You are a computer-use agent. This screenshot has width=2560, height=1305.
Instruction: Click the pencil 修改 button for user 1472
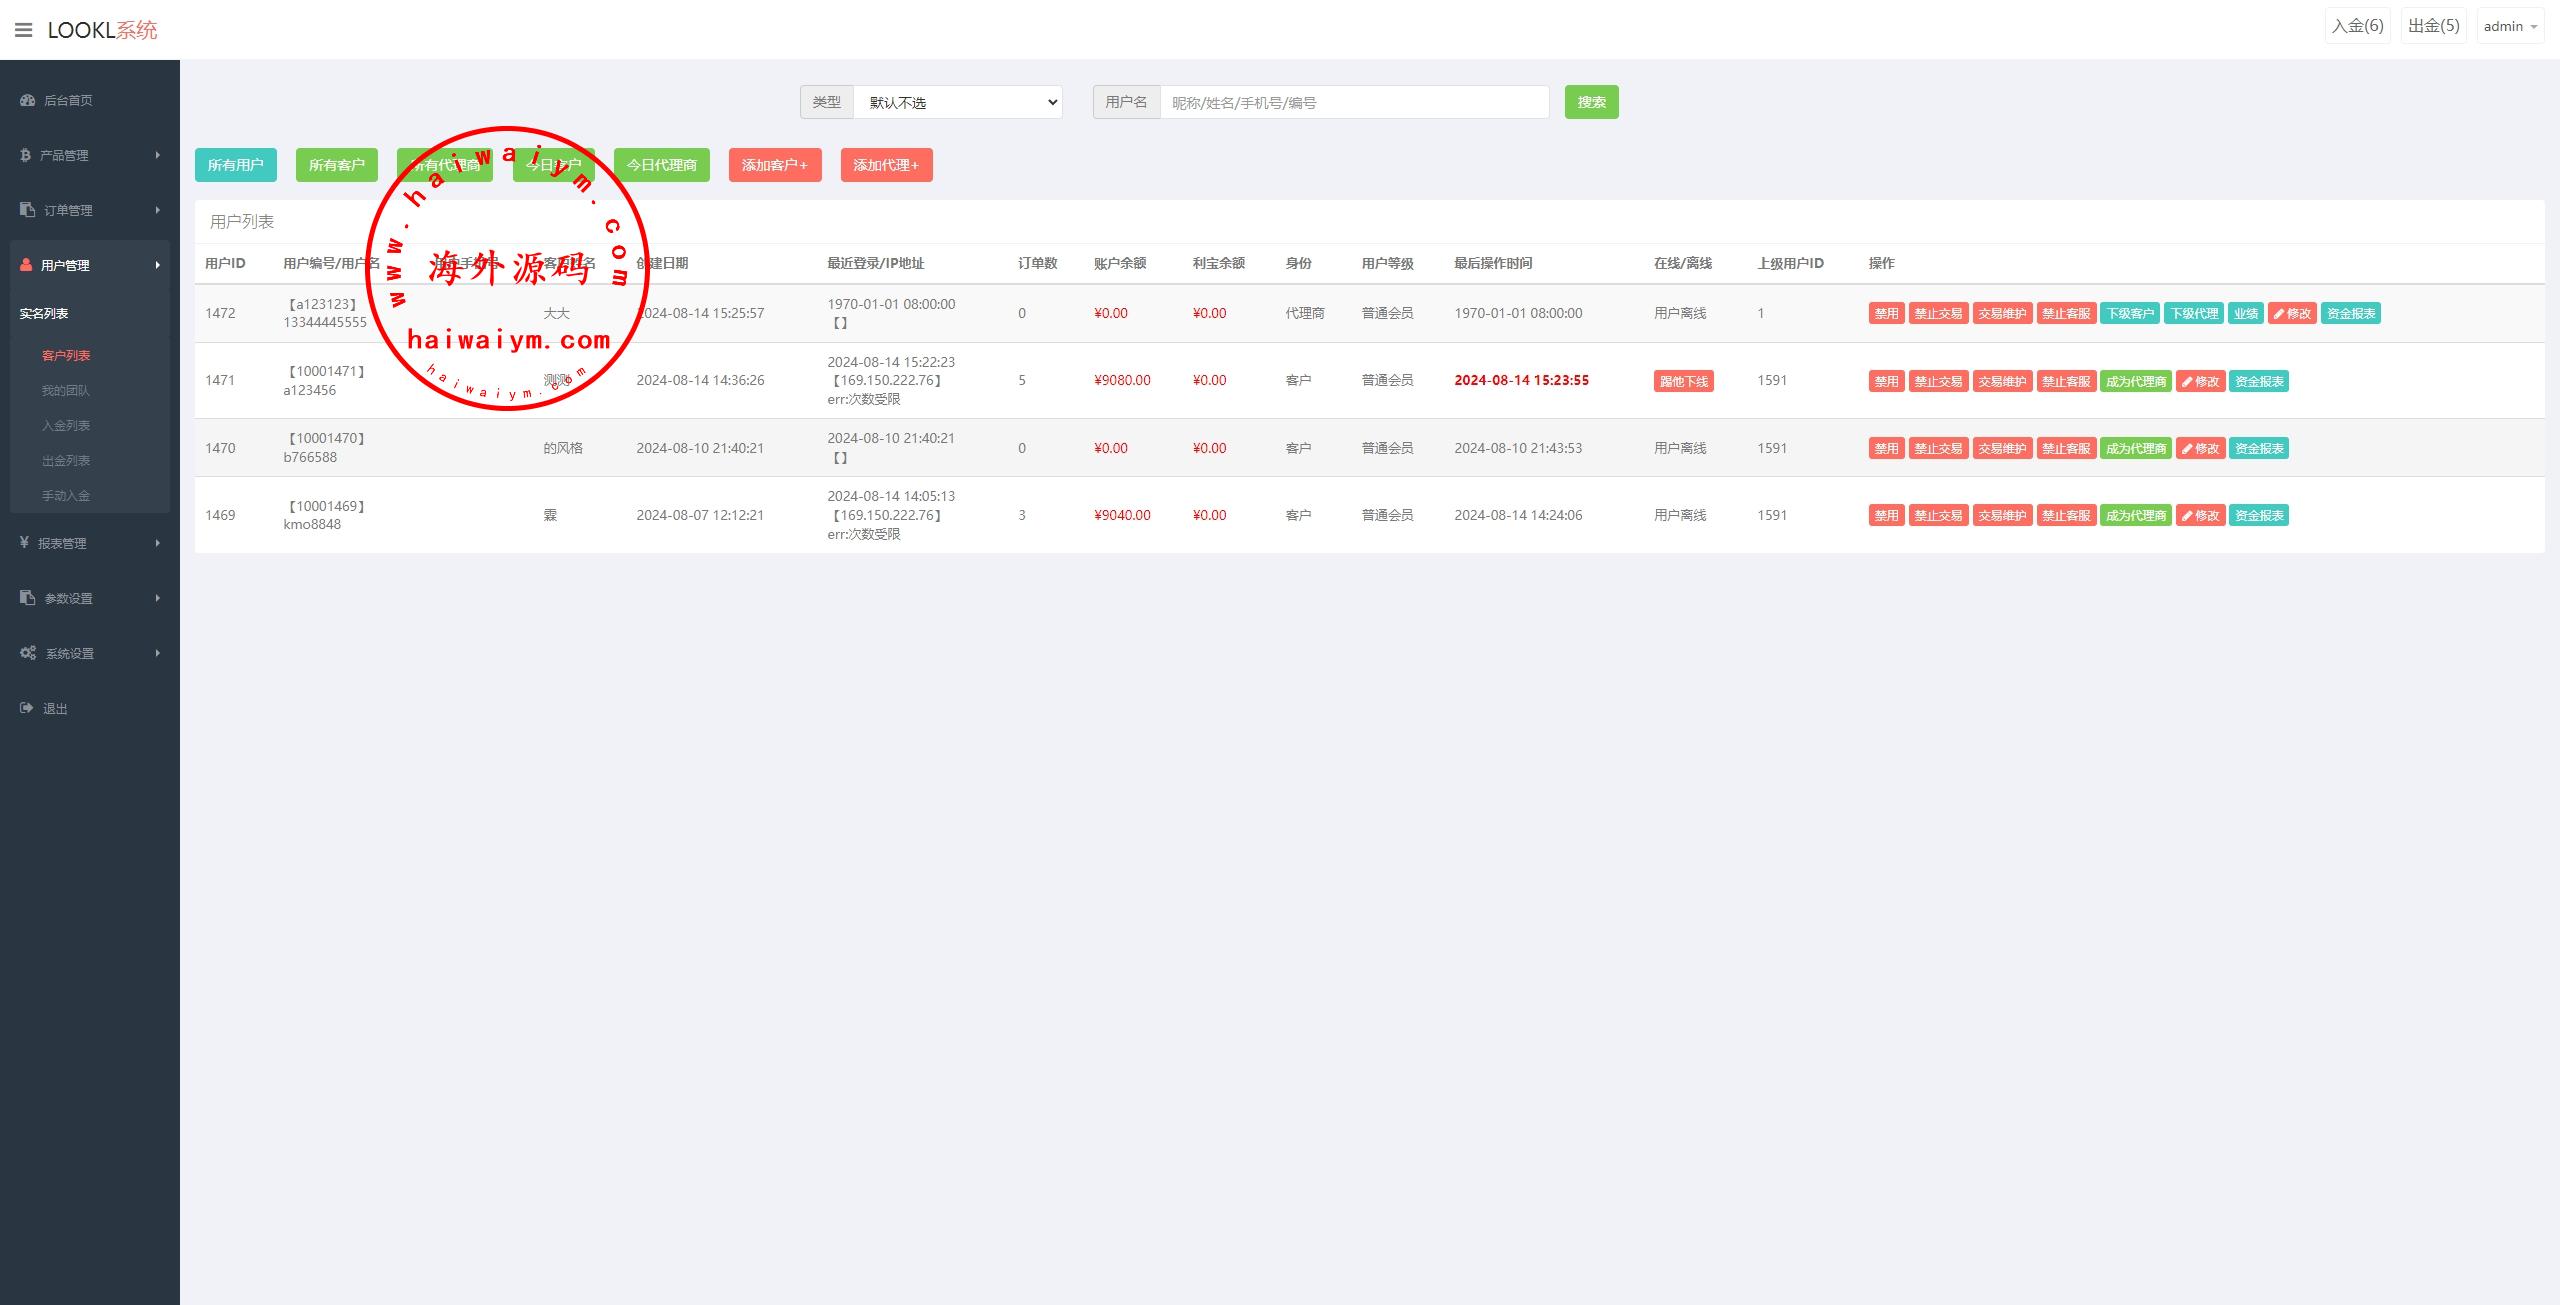(2291, 313)
